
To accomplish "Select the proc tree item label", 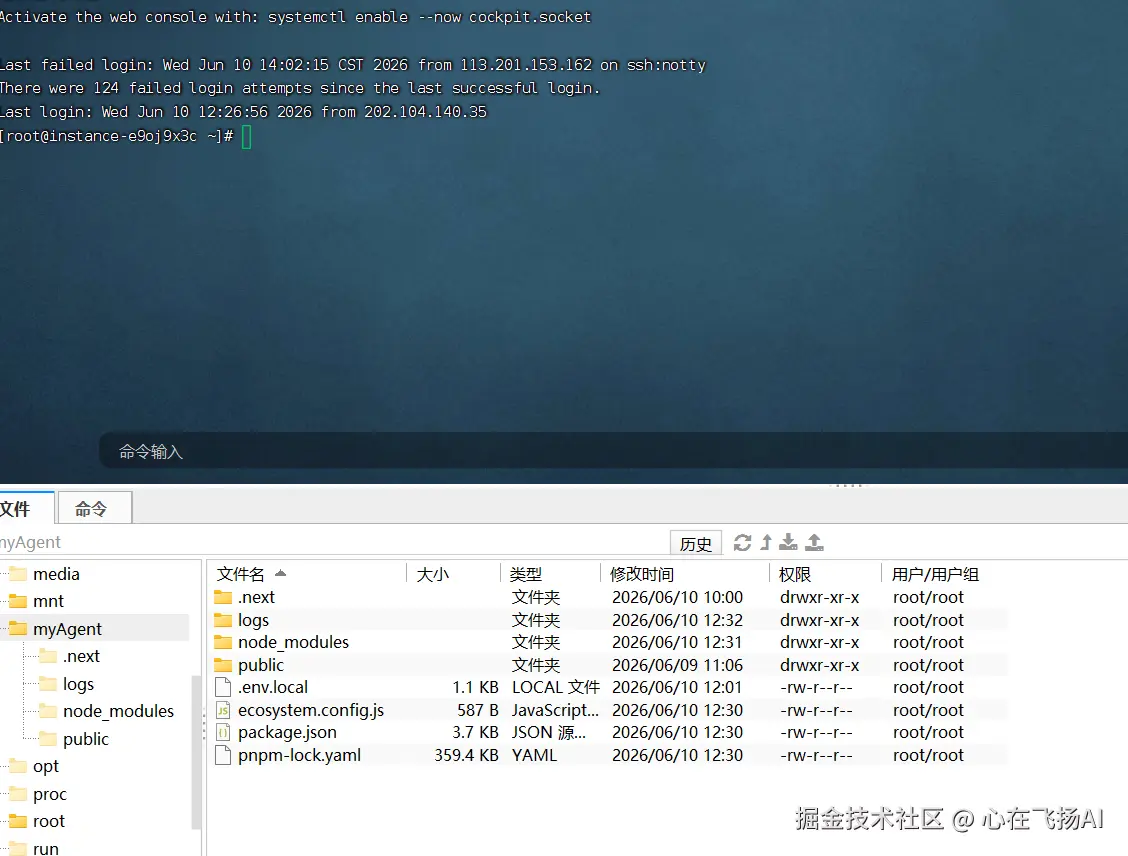I will pyautogui.click(x=50, y=794).
